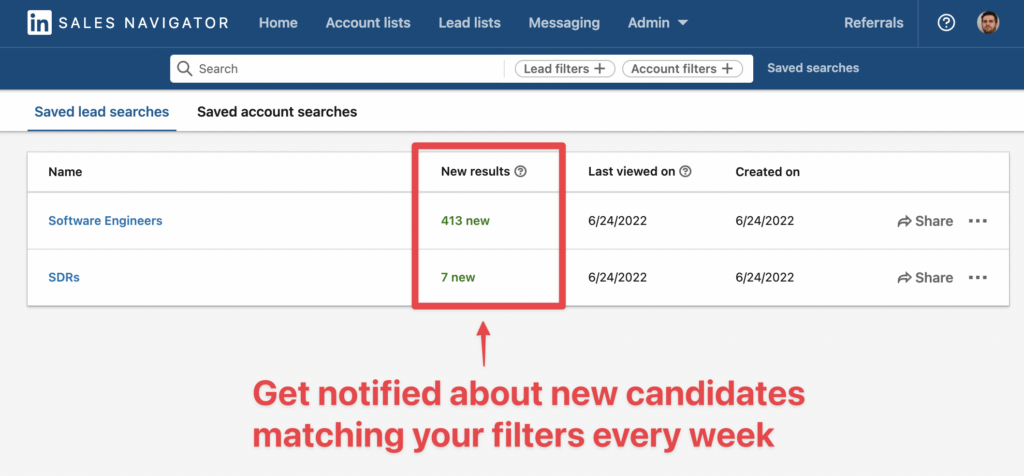Image resolution: width=1024 pixels, height=476 pixels.
Task: Share the SDRs saved search
Action: pos(925,278)
